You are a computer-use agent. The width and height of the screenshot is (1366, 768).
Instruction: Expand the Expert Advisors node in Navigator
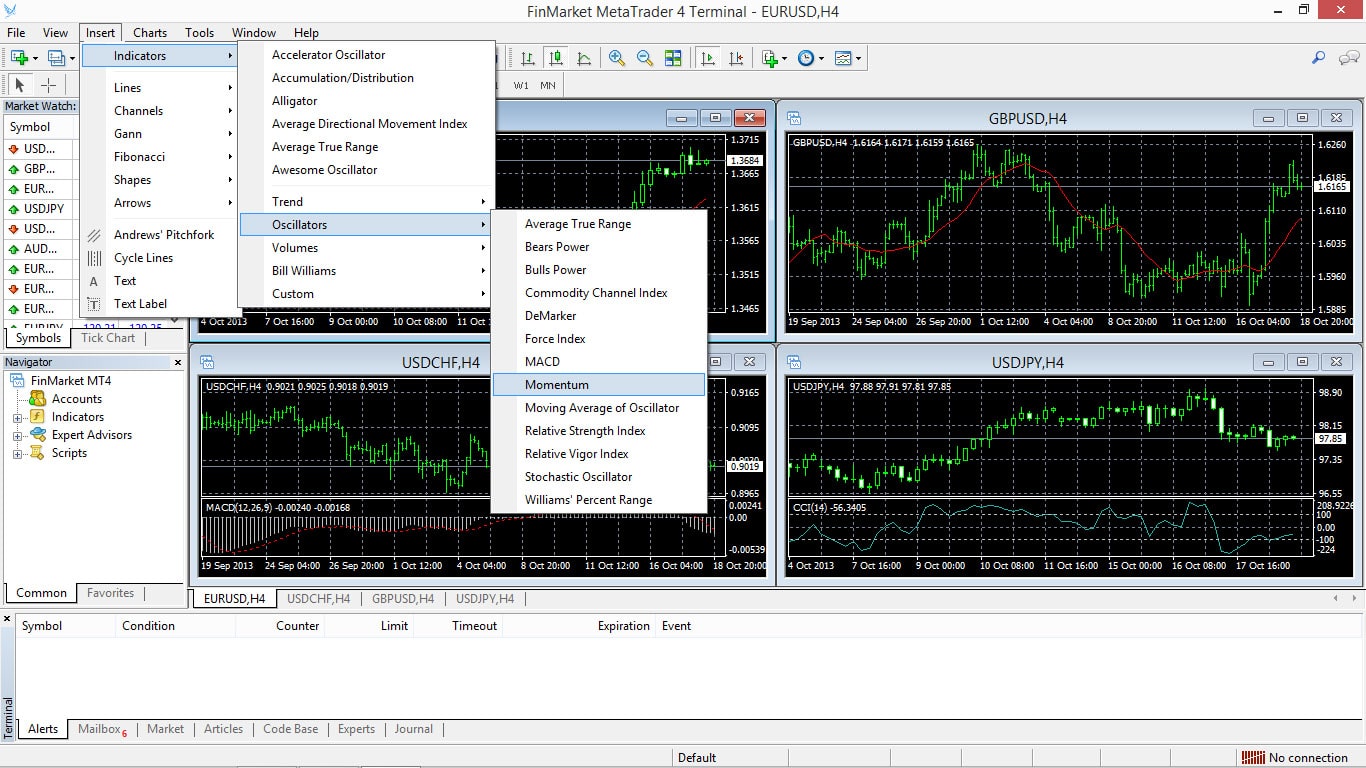(x=17, y=435)
